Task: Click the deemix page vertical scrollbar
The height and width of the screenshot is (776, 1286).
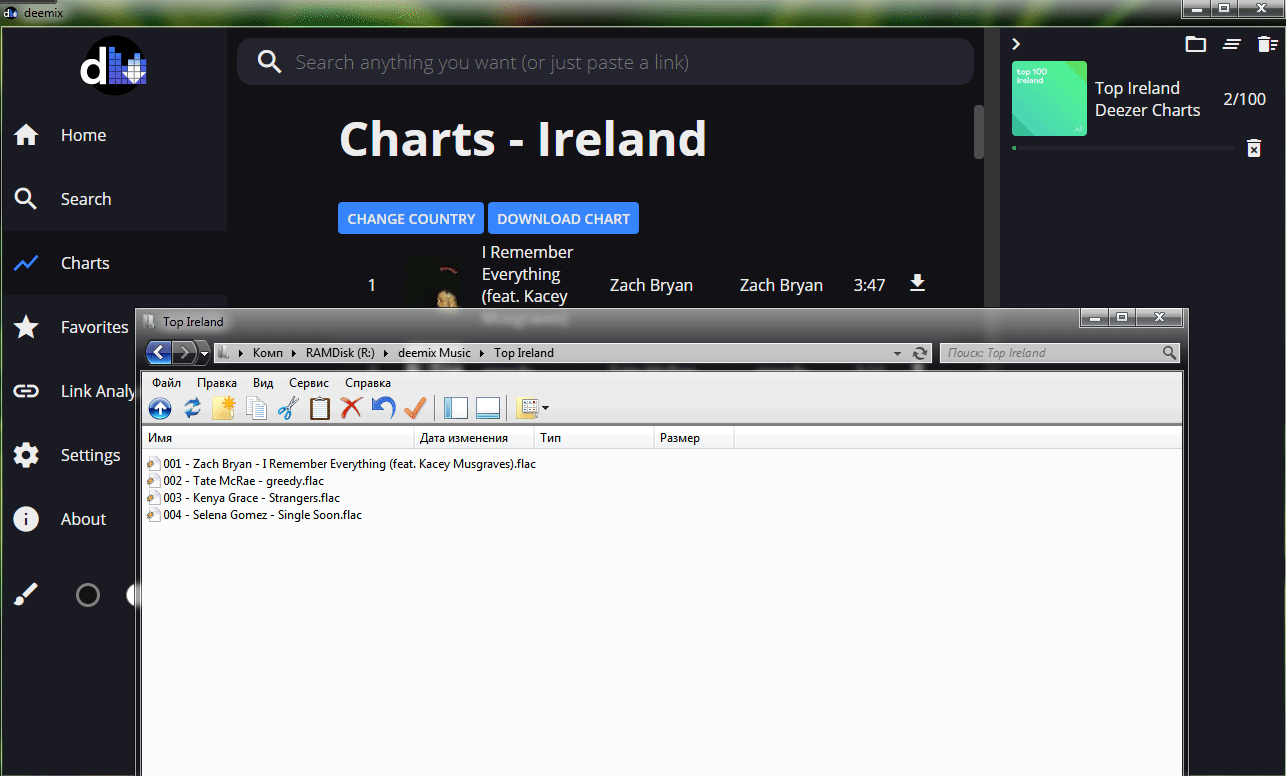Action: click(x=979, y=131)
